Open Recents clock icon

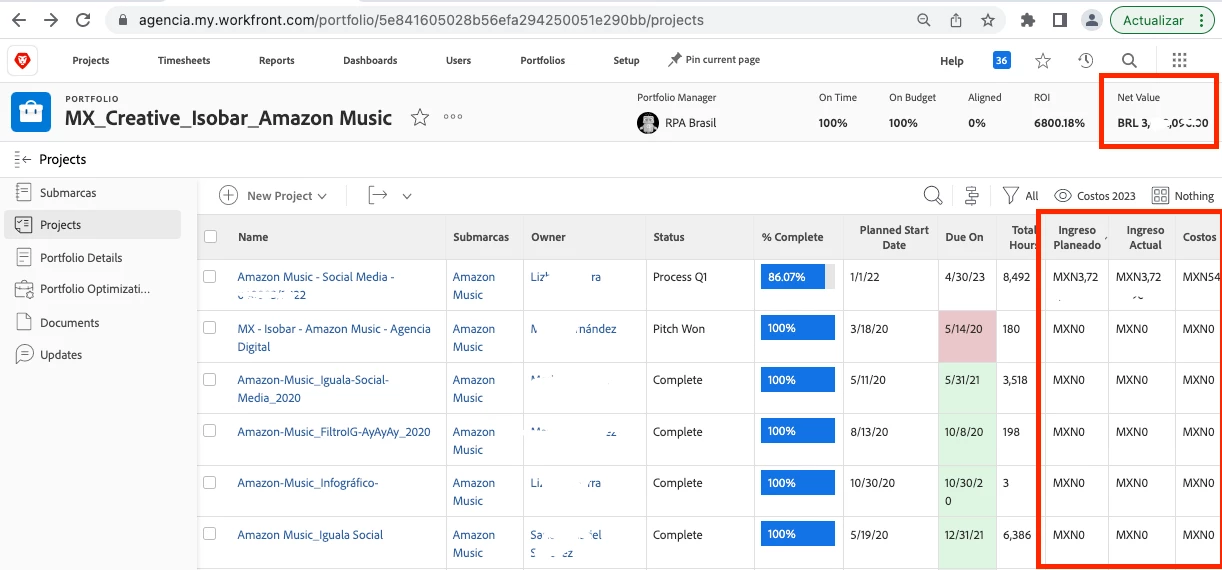click(x=1086, y=61)
